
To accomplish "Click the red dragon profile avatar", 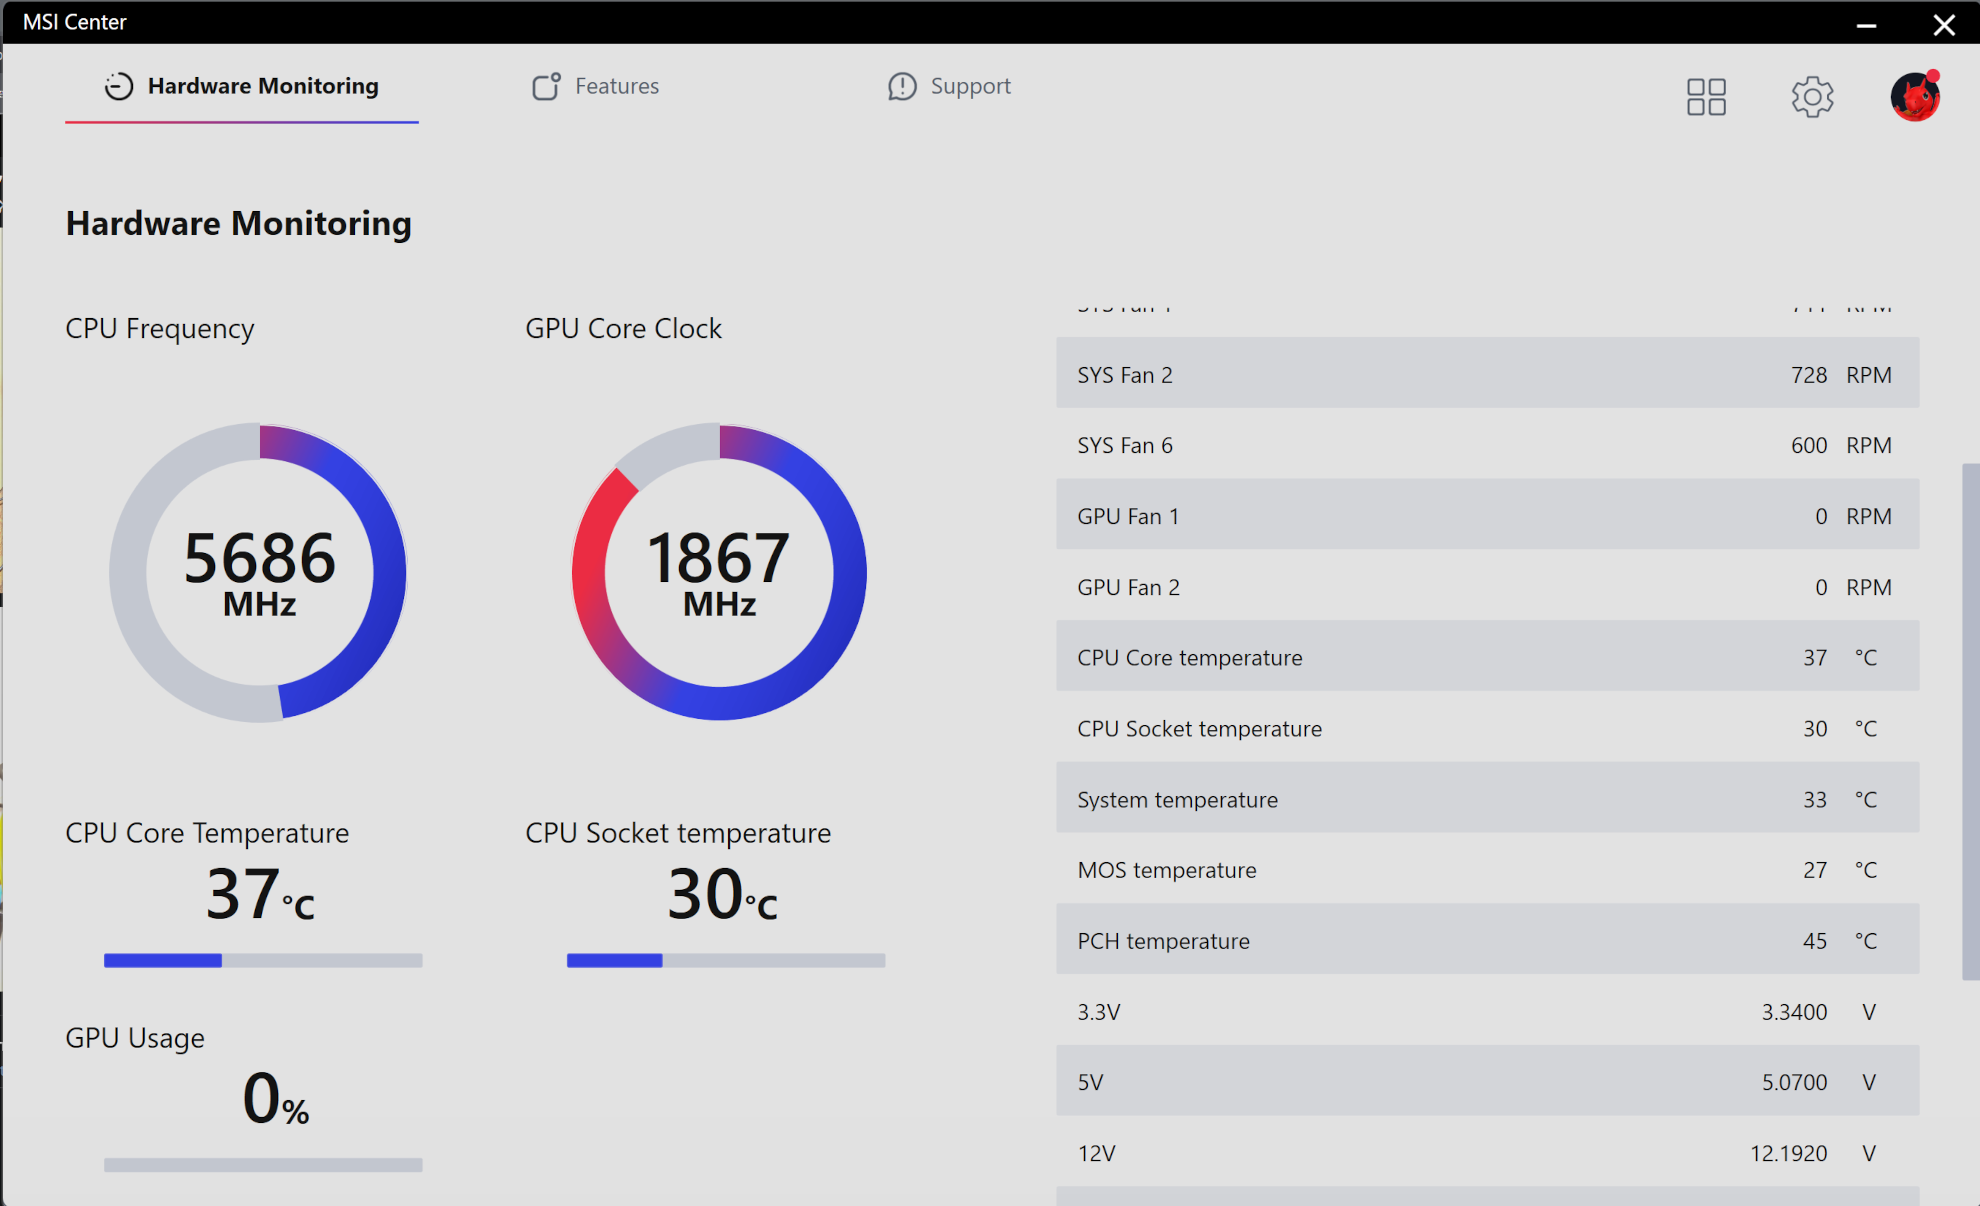I will [1915, 97].
